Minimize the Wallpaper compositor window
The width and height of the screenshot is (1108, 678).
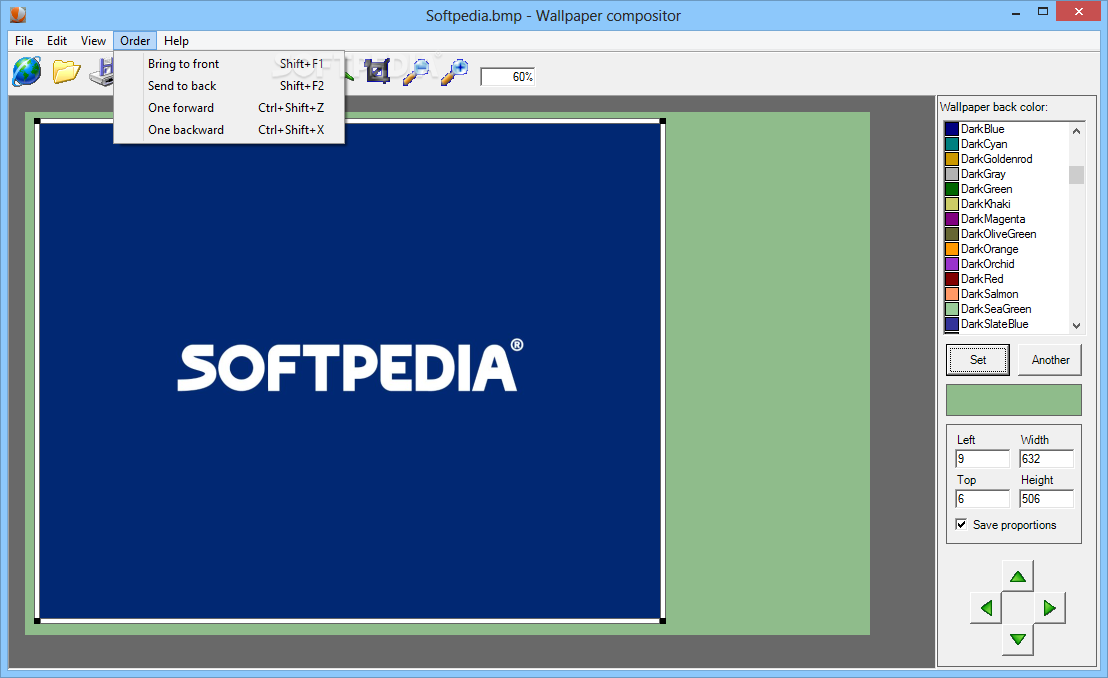point(1015,13)
